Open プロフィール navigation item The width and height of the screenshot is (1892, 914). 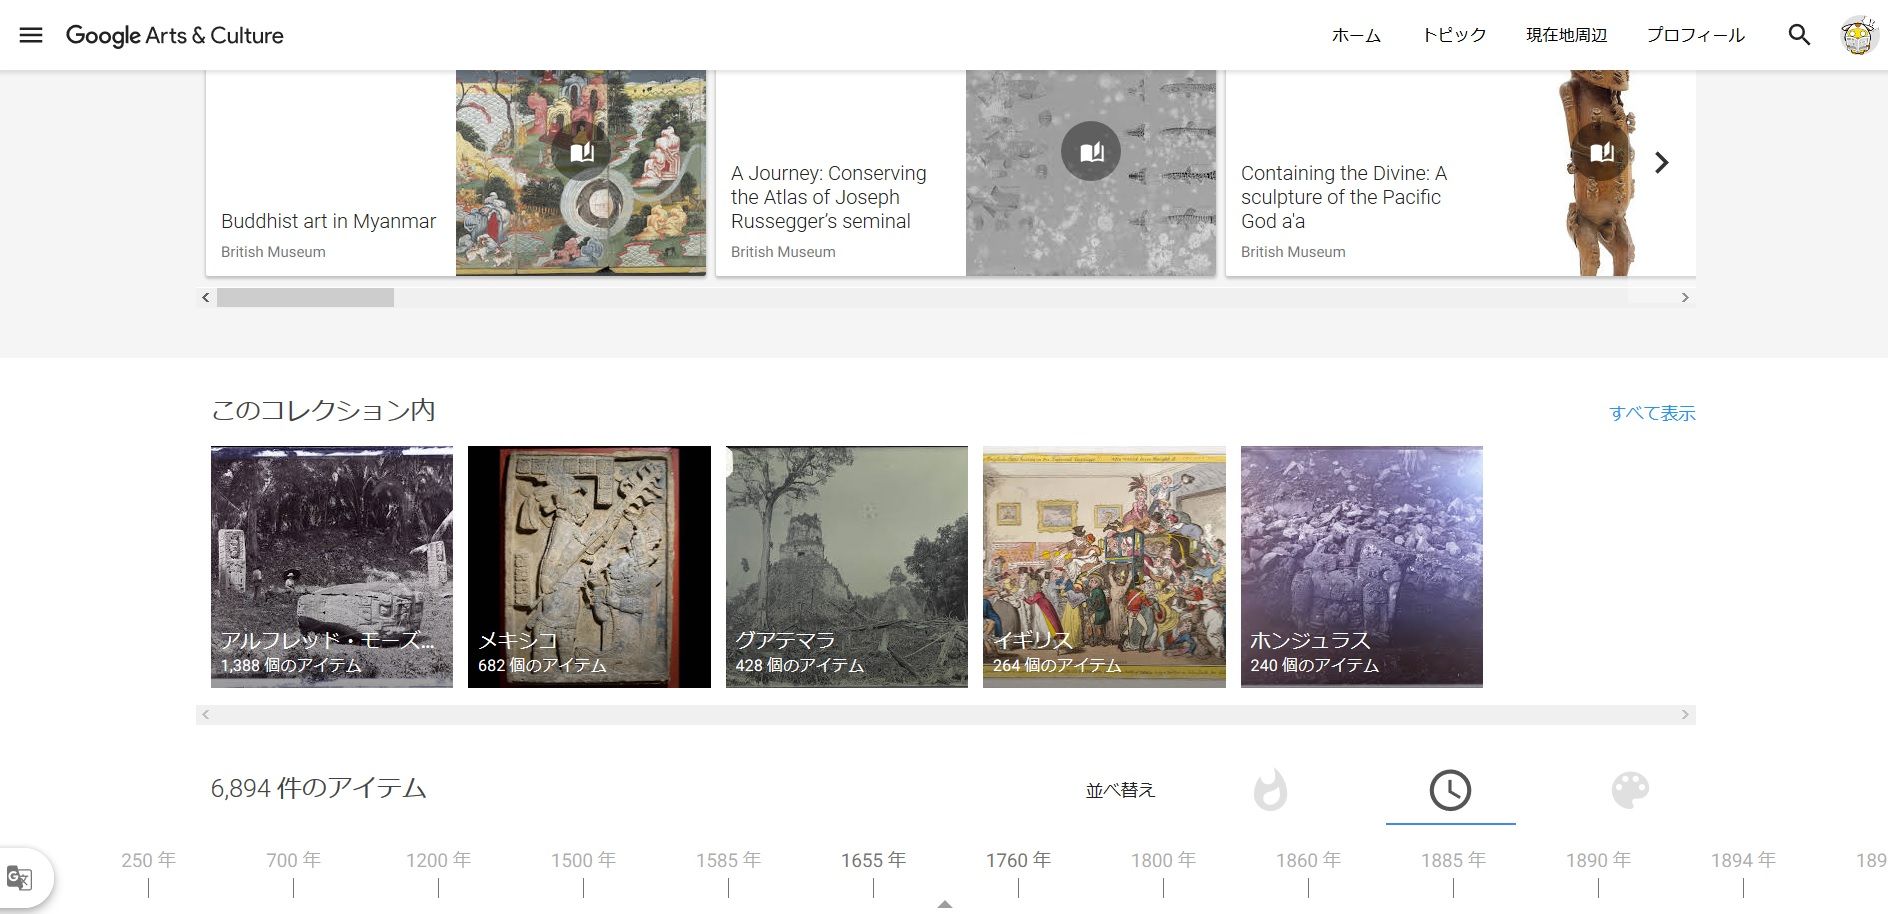coord(1696,35)
